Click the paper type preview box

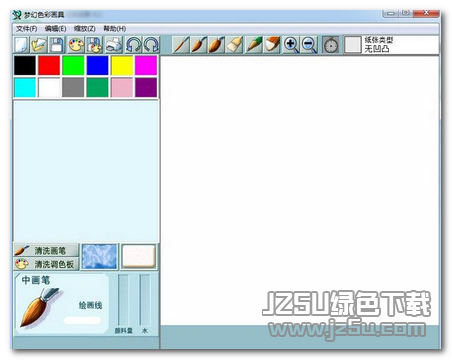click(x=353, y=45)
